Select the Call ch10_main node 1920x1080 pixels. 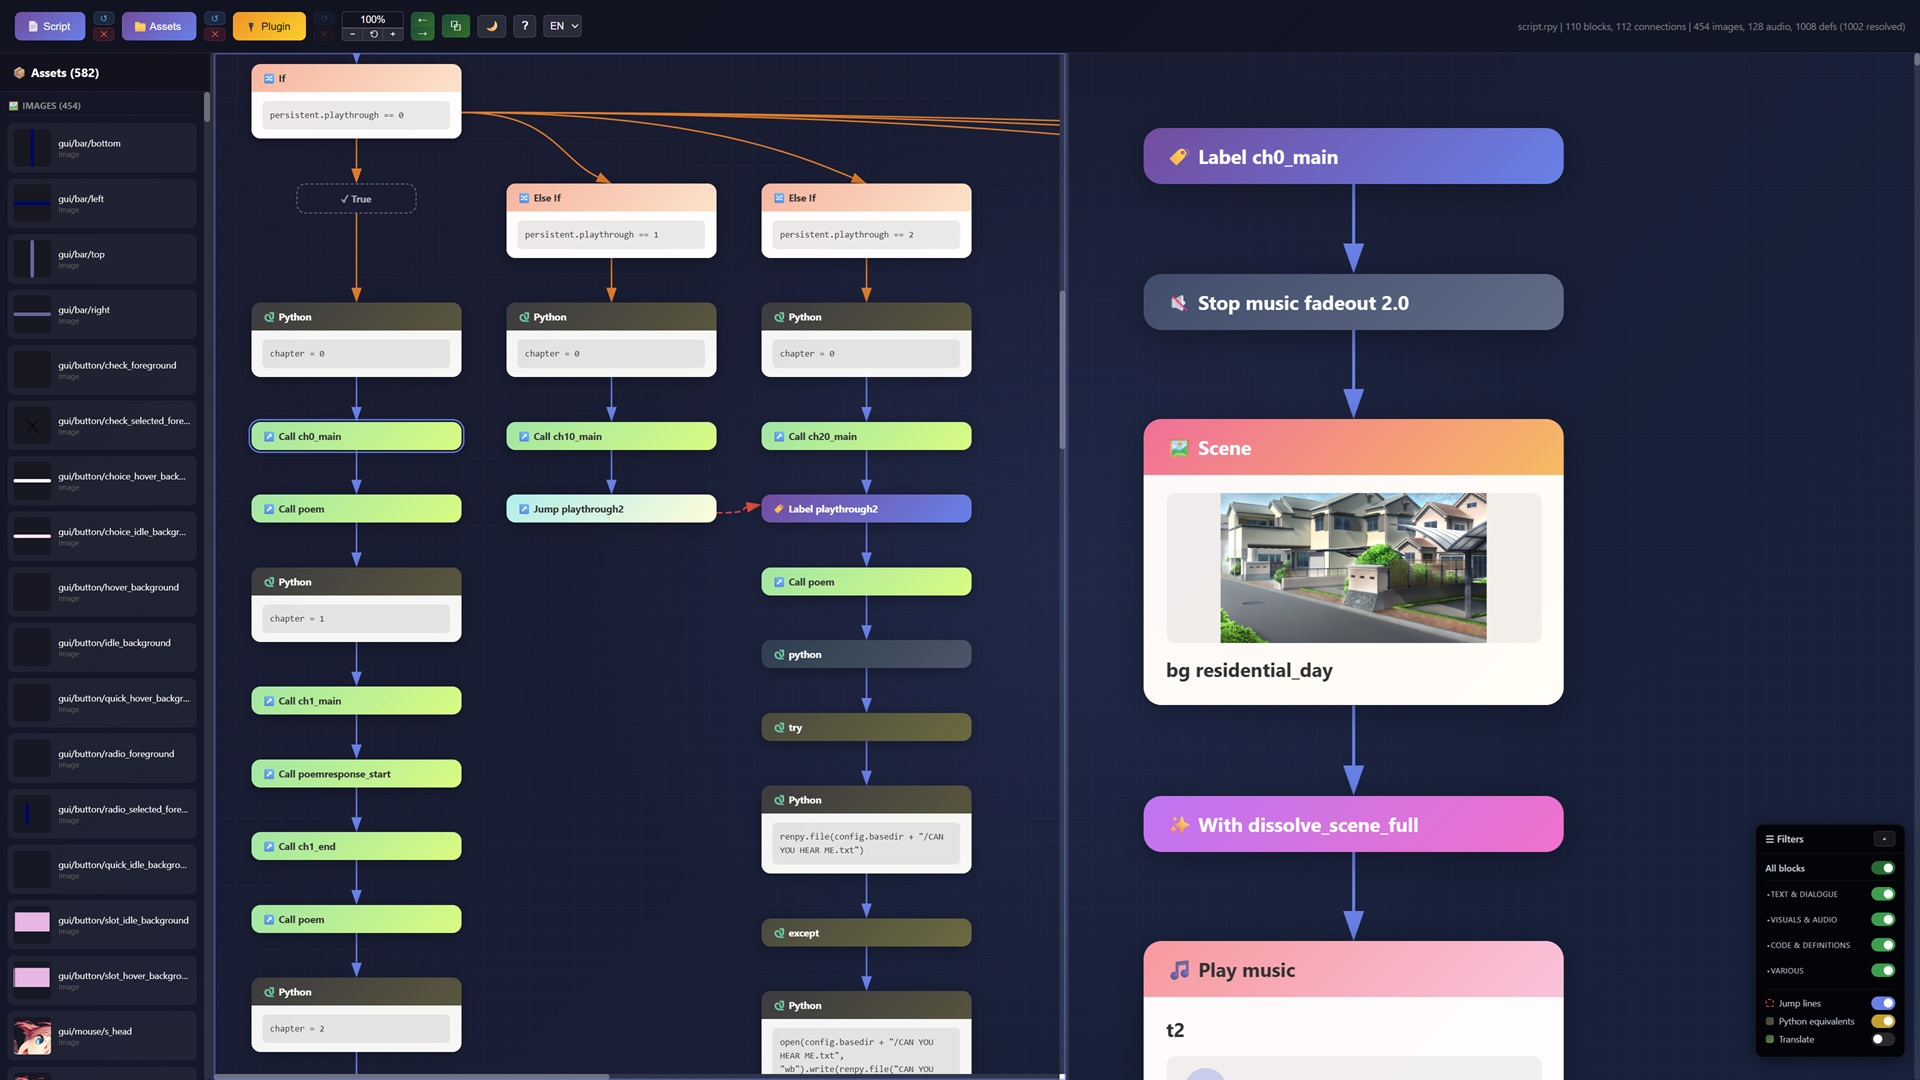611,436
